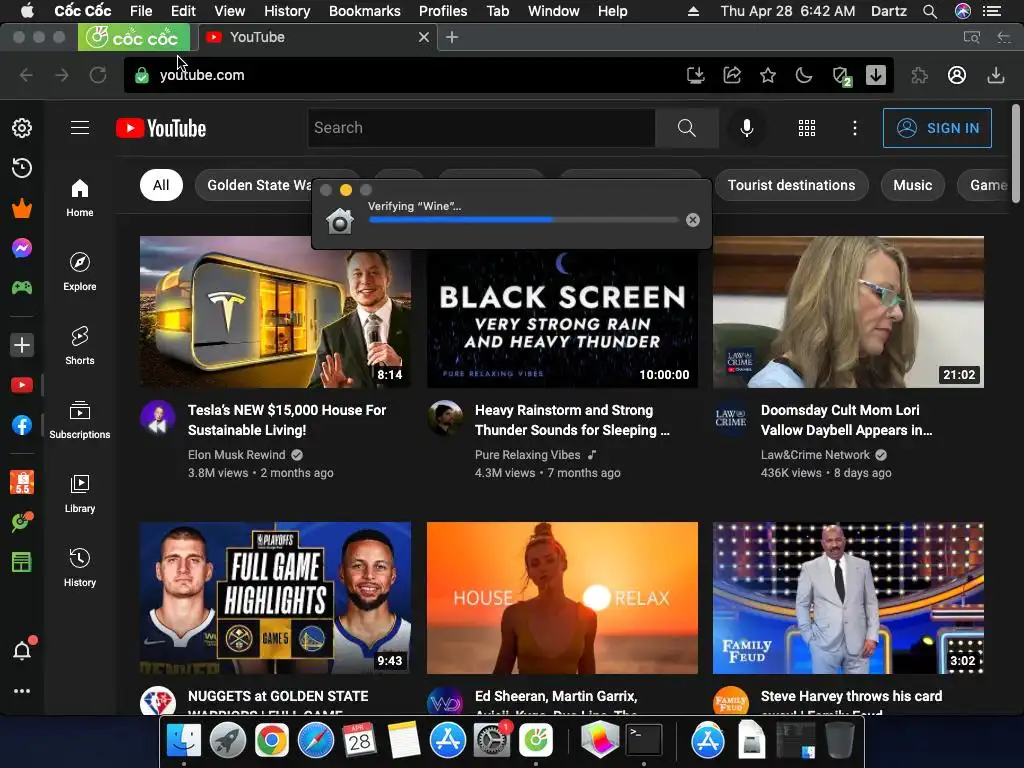1024x768 pixels.
Task: Open Family Feud Steve Harvey thumbnail
Action: click(x=848, y=598)
